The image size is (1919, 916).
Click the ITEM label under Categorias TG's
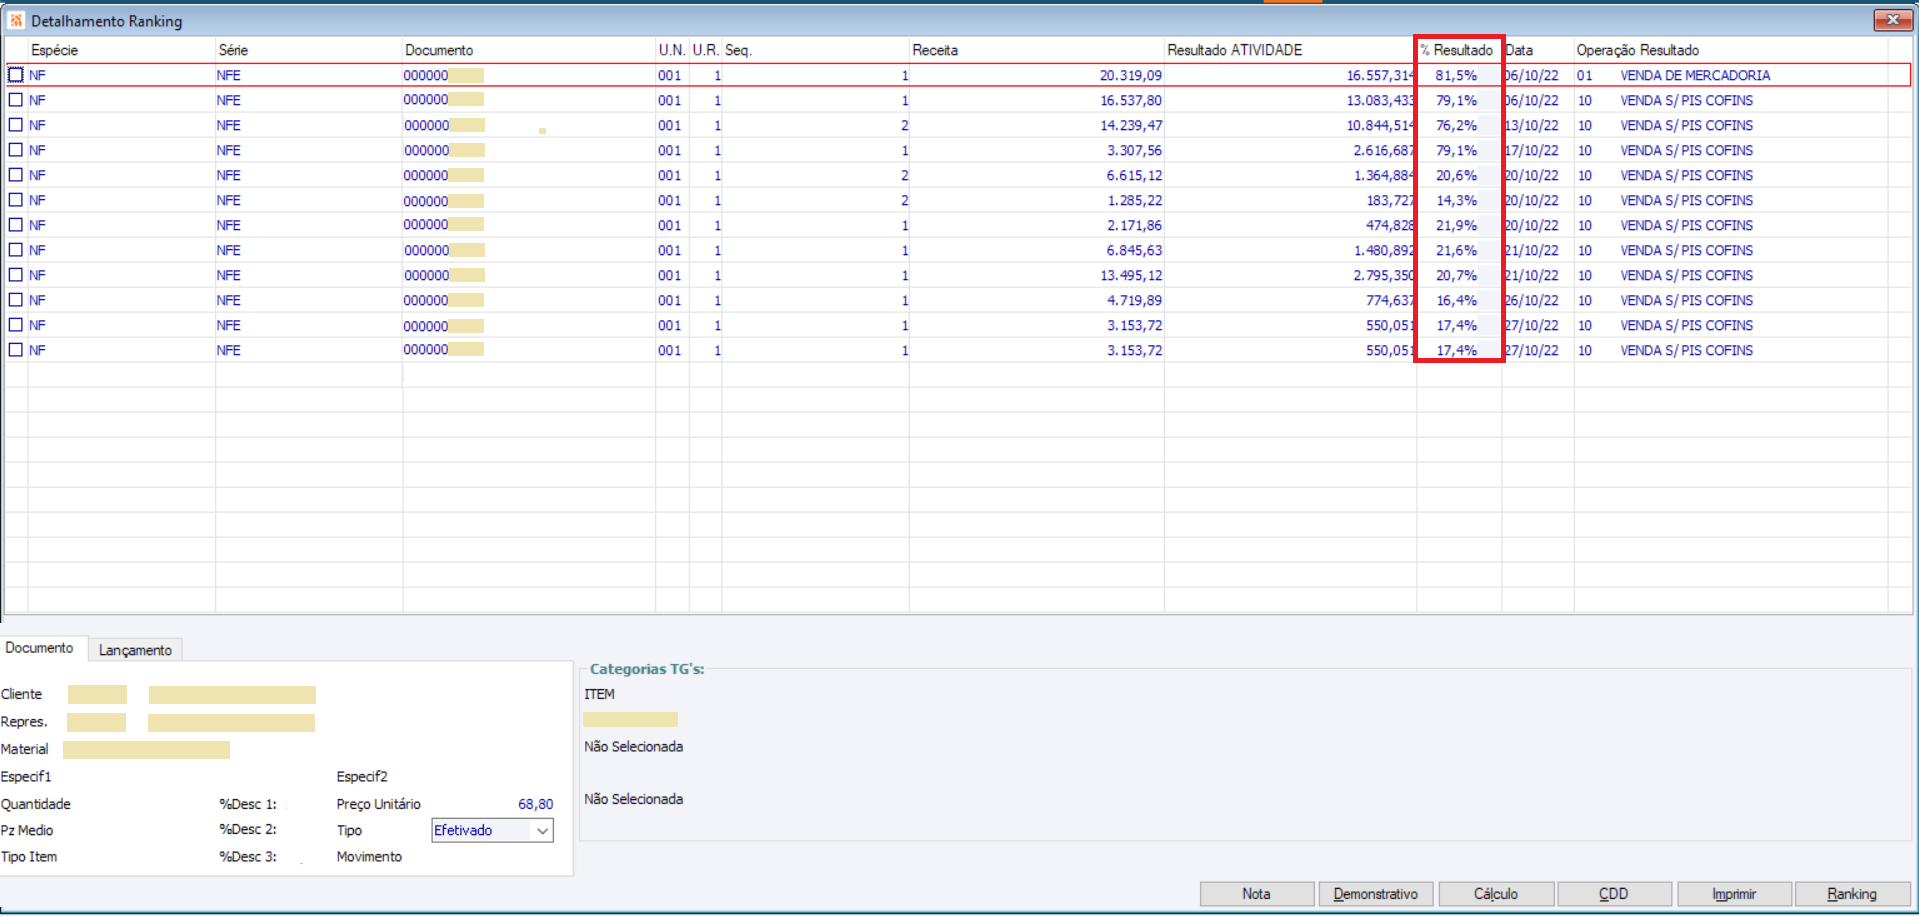(x=599, y=694)
